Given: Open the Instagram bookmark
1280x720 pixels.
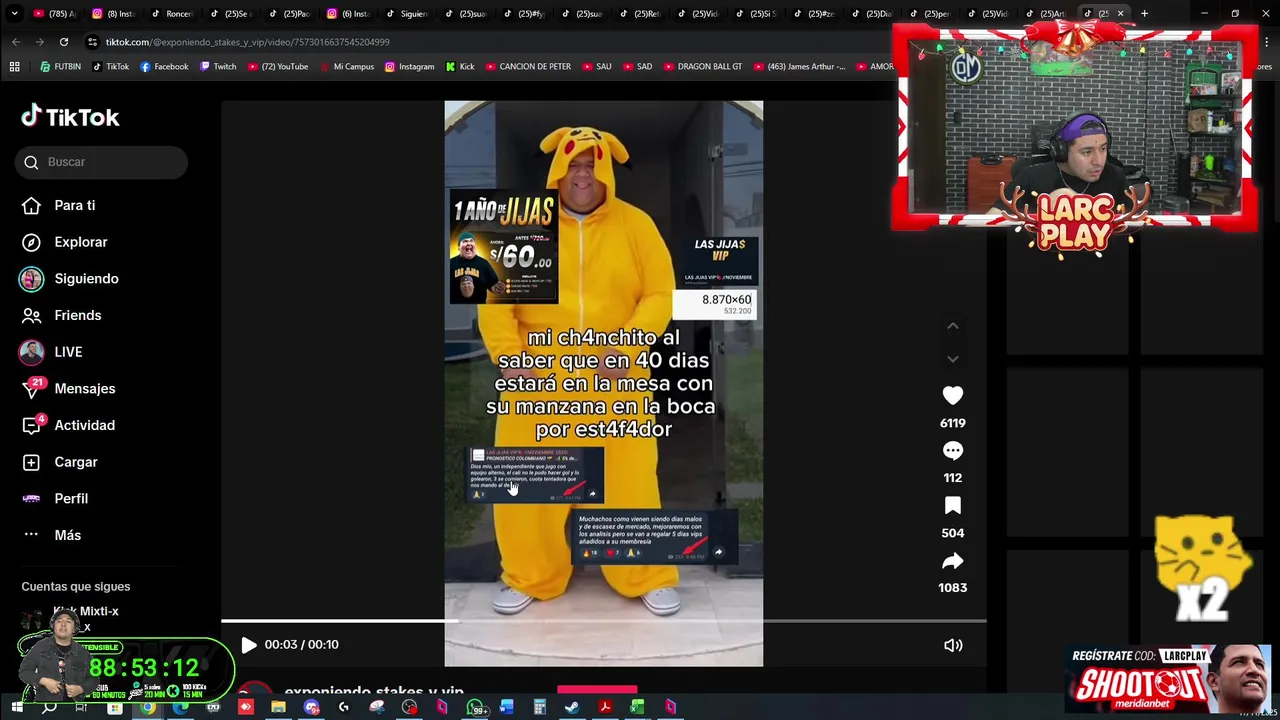Looking at the screenshot, I should 410,67.
